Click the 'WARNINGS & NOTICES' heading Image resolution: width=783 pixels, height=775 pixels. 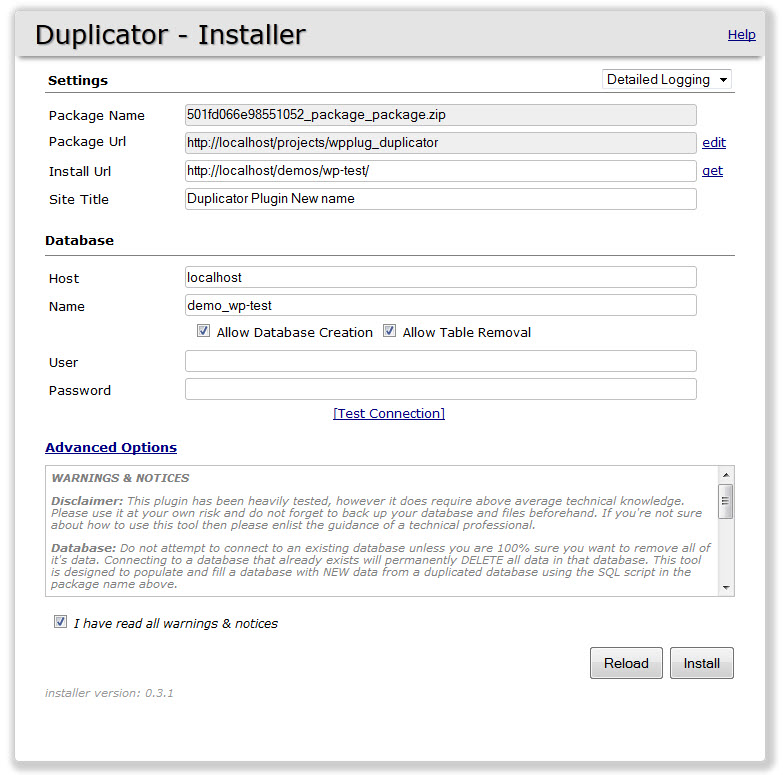pos(120,478)
